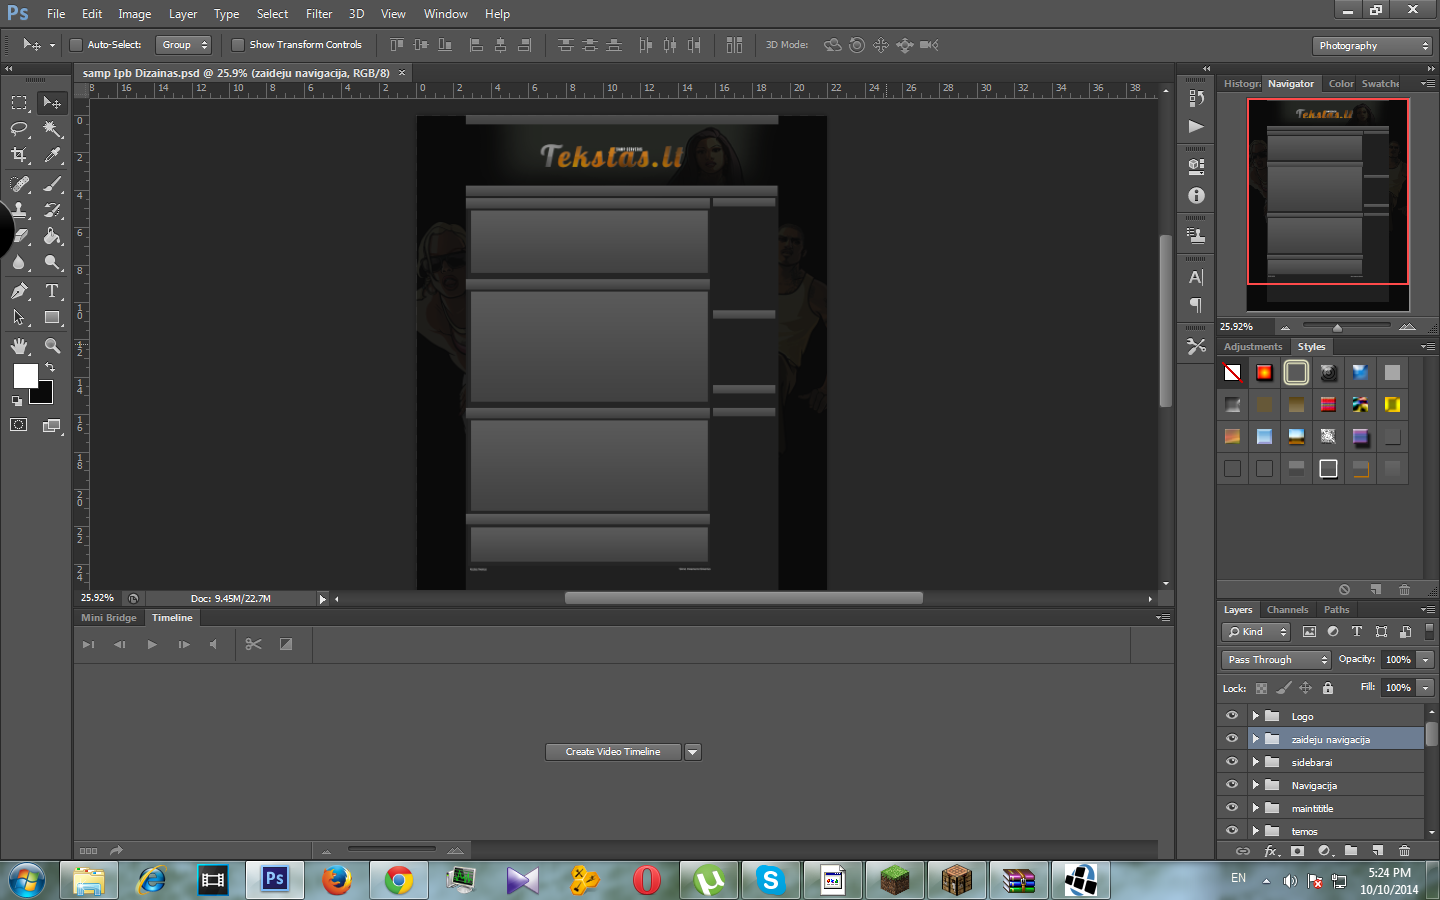Pick the Horizontal Type tool

click(x=52, y=291)
